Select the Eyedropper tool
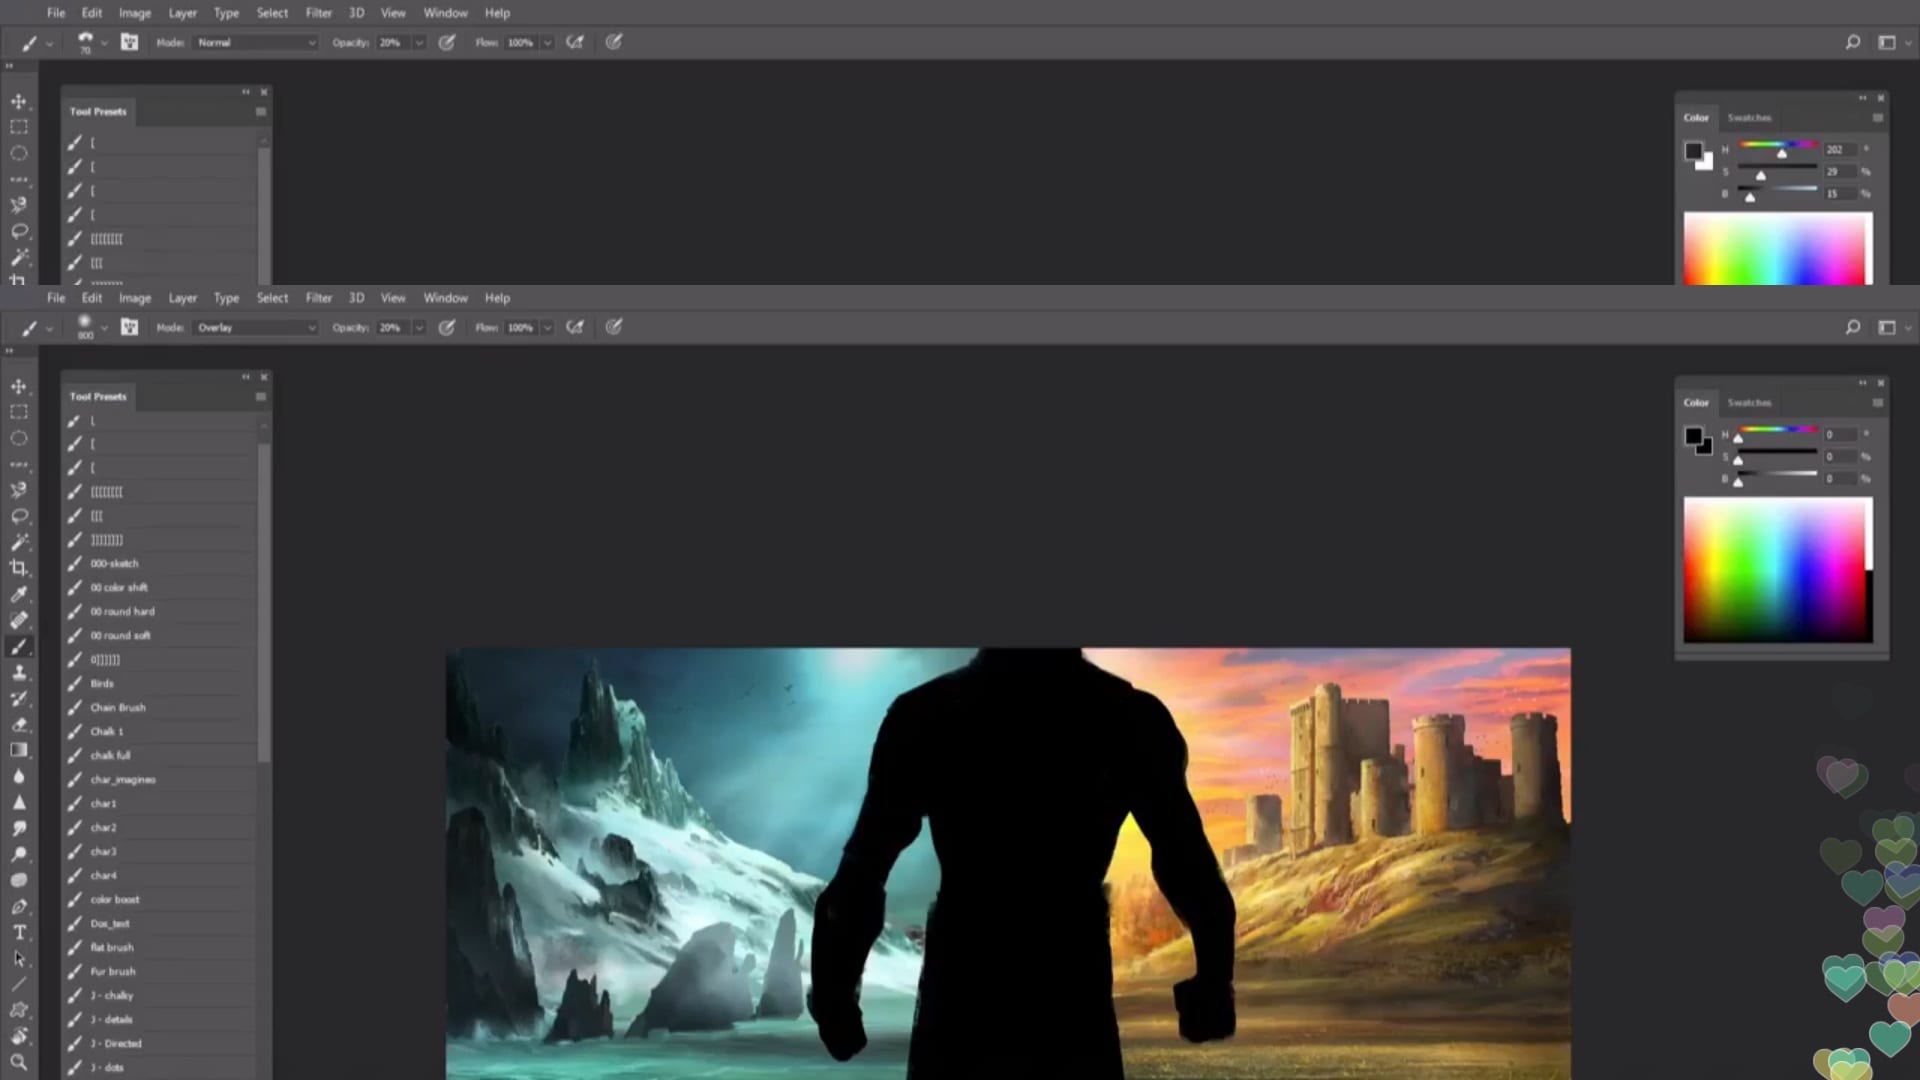The image size is (1920, 1080). click(x=18, y=594)
